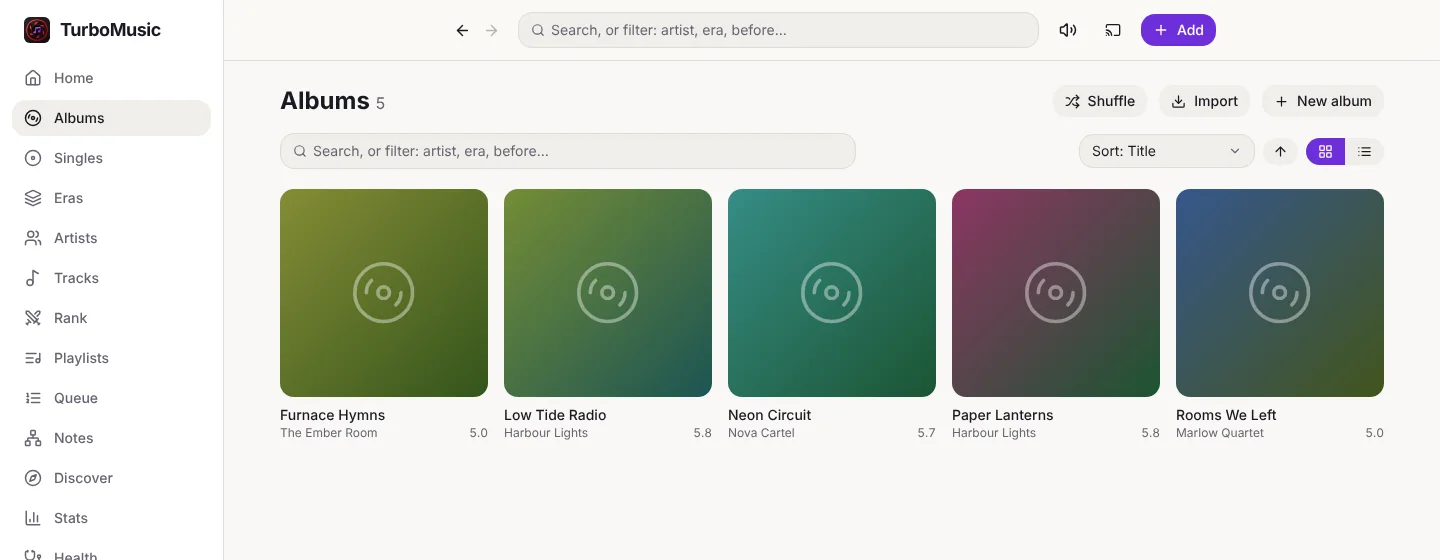Open the Home page in sidebar
The width and height of the screenshot is (1440, 560).
pos(111,78)
